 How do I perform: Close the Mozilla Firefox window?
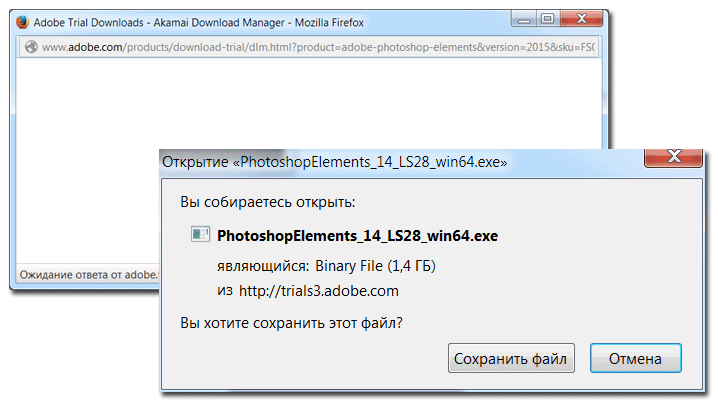pos(582,19)
